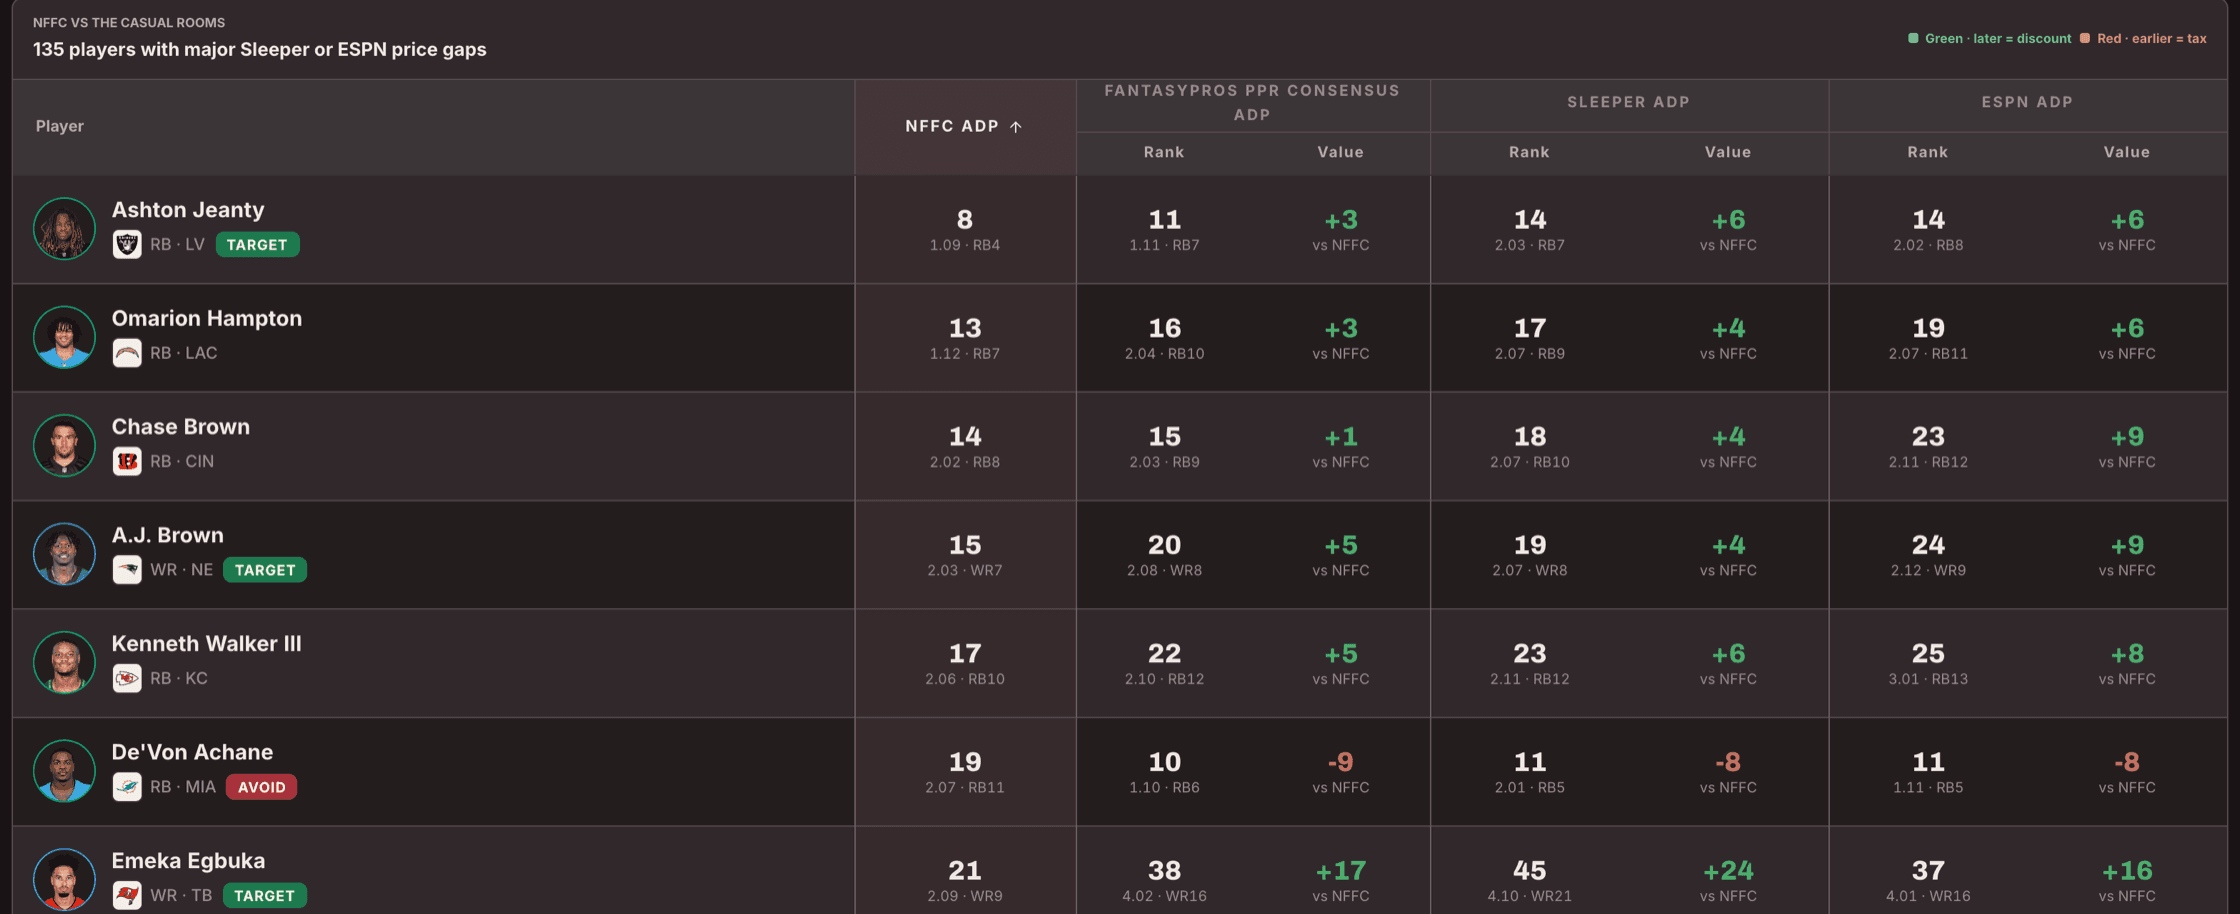
Task: Open Omarion Hampton player name
Action: (206, 318)
